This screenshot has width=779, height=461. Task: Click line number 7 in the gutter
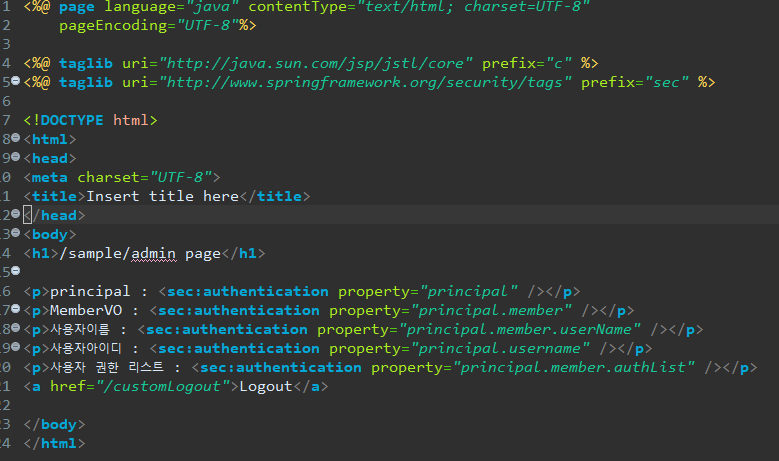[x=5, y=120]
